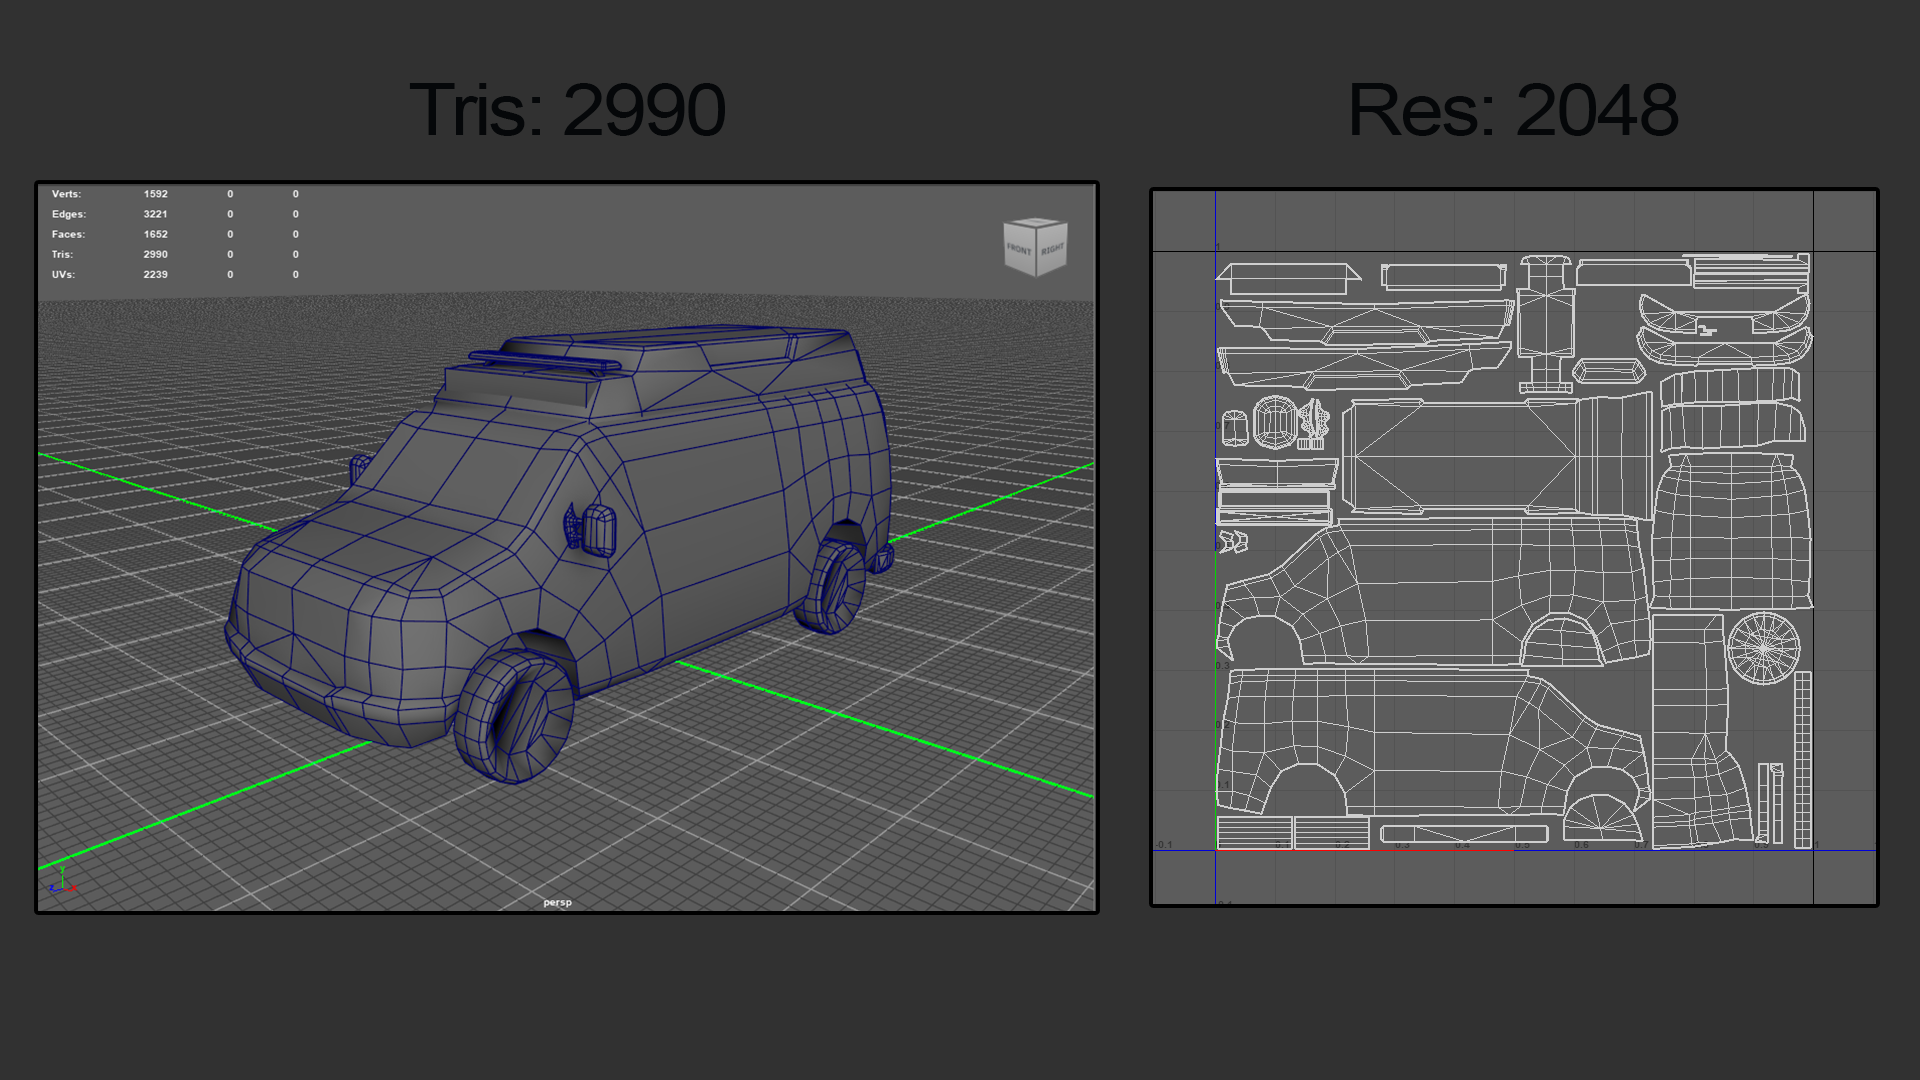Select the side mirror on the van
Viewport: 1920px width, 1080px height.
tap(591, 529)
